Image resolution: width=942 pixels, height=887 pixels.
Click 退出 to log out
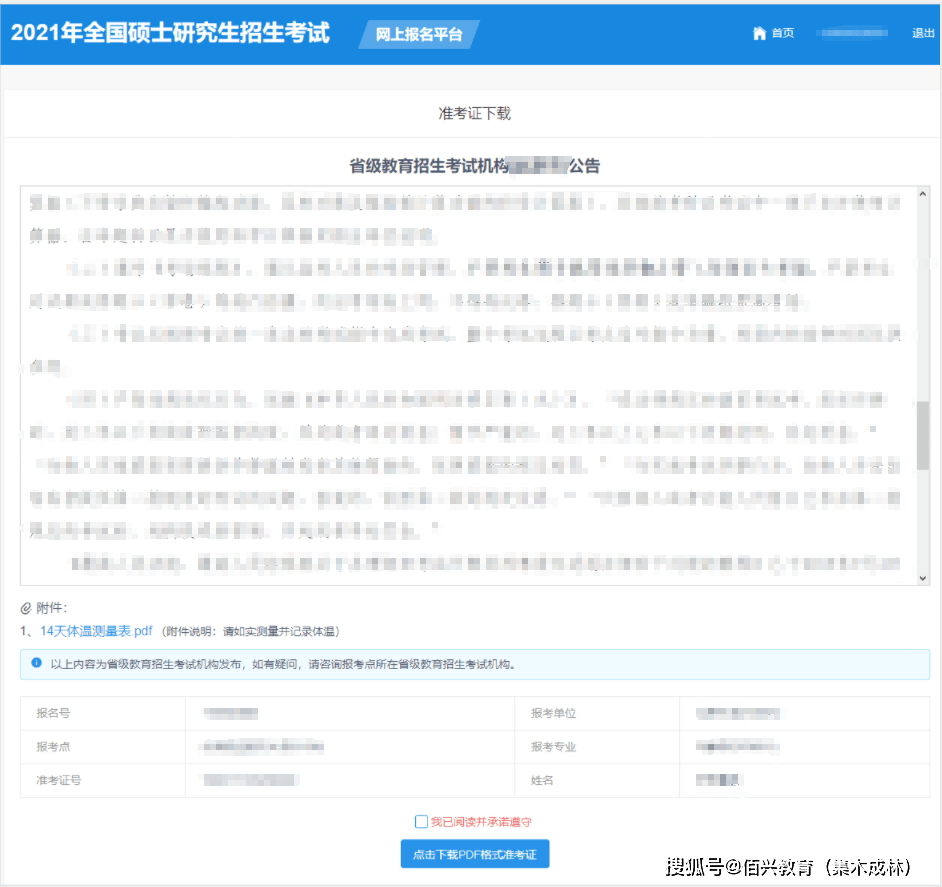coord(923,33)
